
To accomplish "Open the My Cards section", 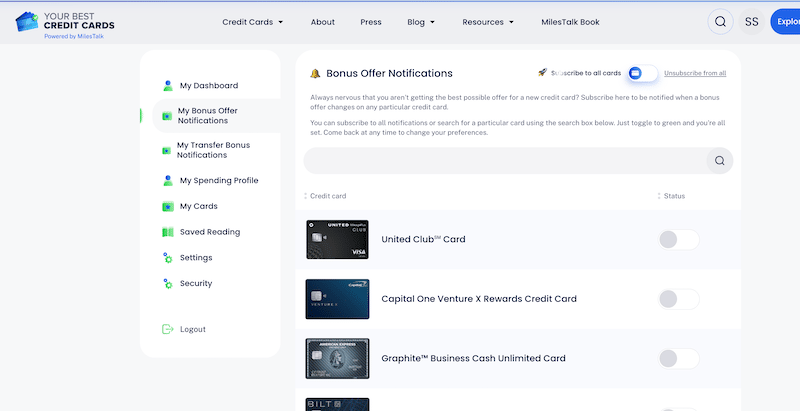I will [x=198, y=207].
